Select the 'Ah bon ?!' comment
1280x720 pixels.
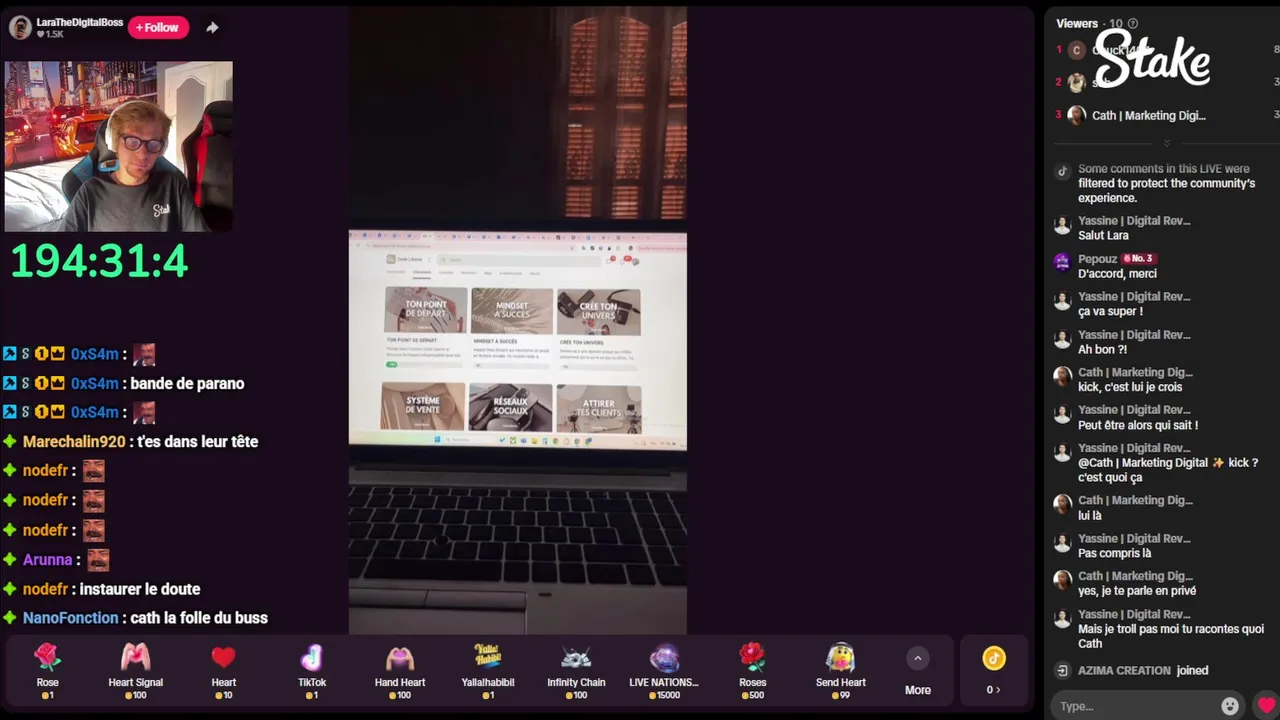tap(1102, 350)
